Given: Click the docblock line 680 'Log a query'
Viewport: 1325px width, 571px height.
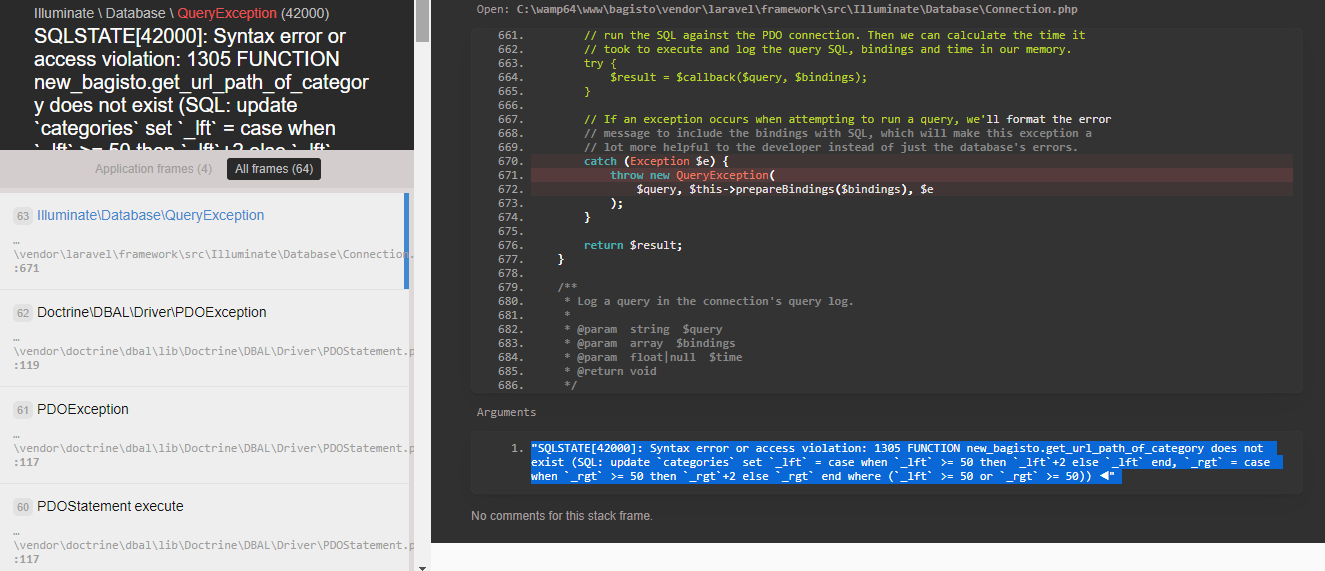Looking at the screenshot, I should click(x=709, y=301).
